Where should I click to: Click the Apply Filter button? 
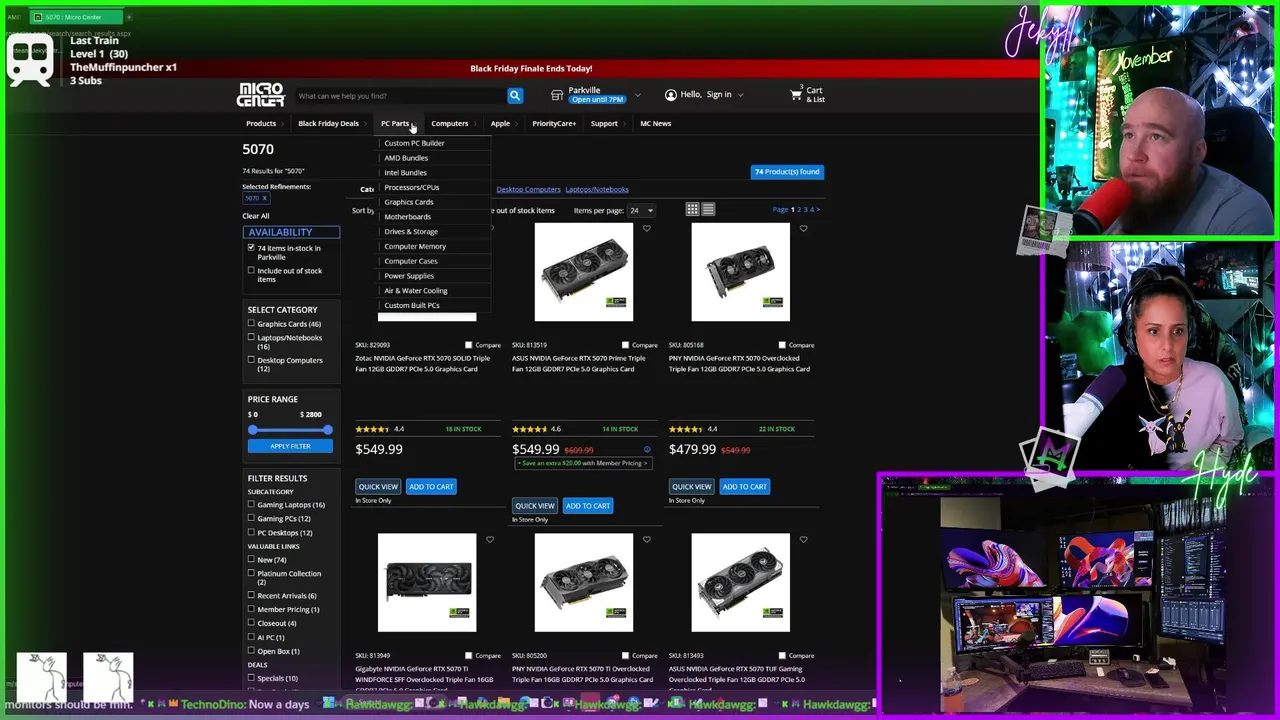290,446
